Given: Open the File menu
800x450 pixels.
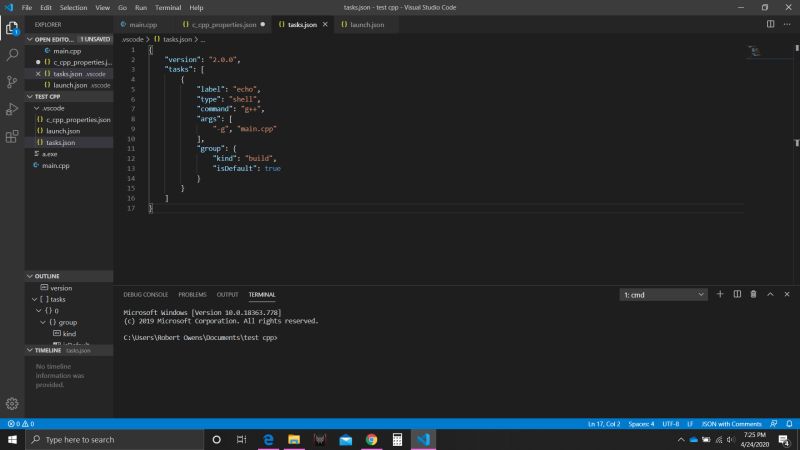Looking at the screenshot, I should [27, 8].
